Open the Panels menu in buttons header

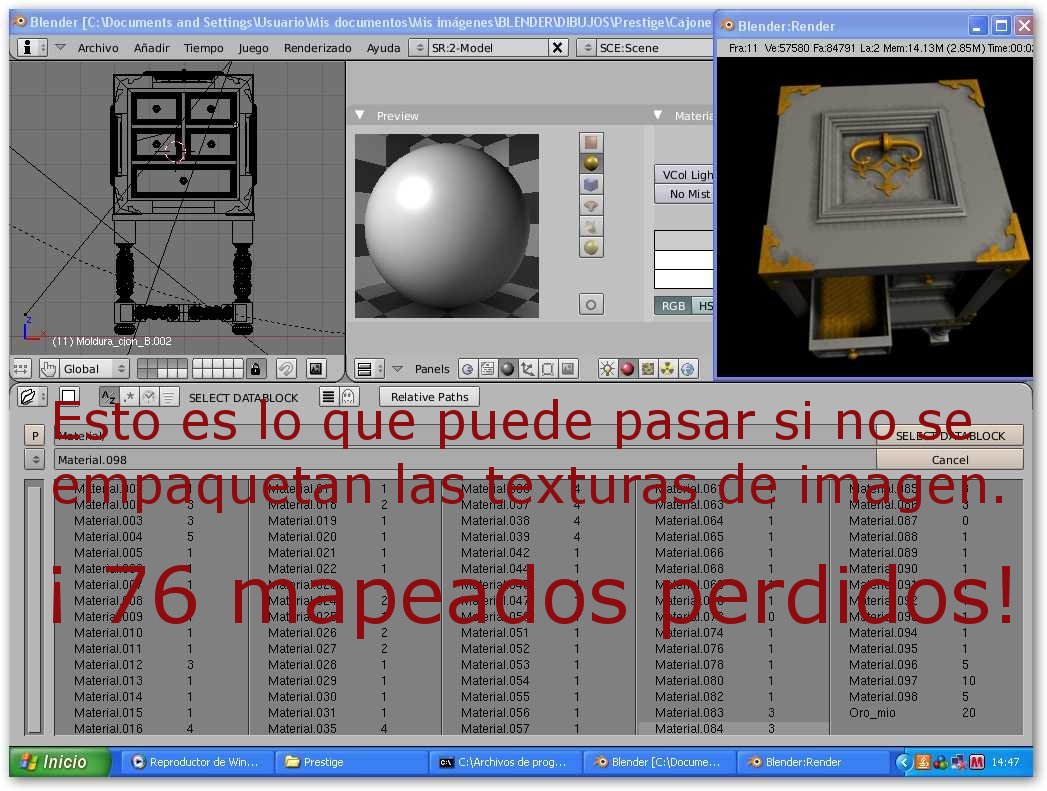coord(432,369)
